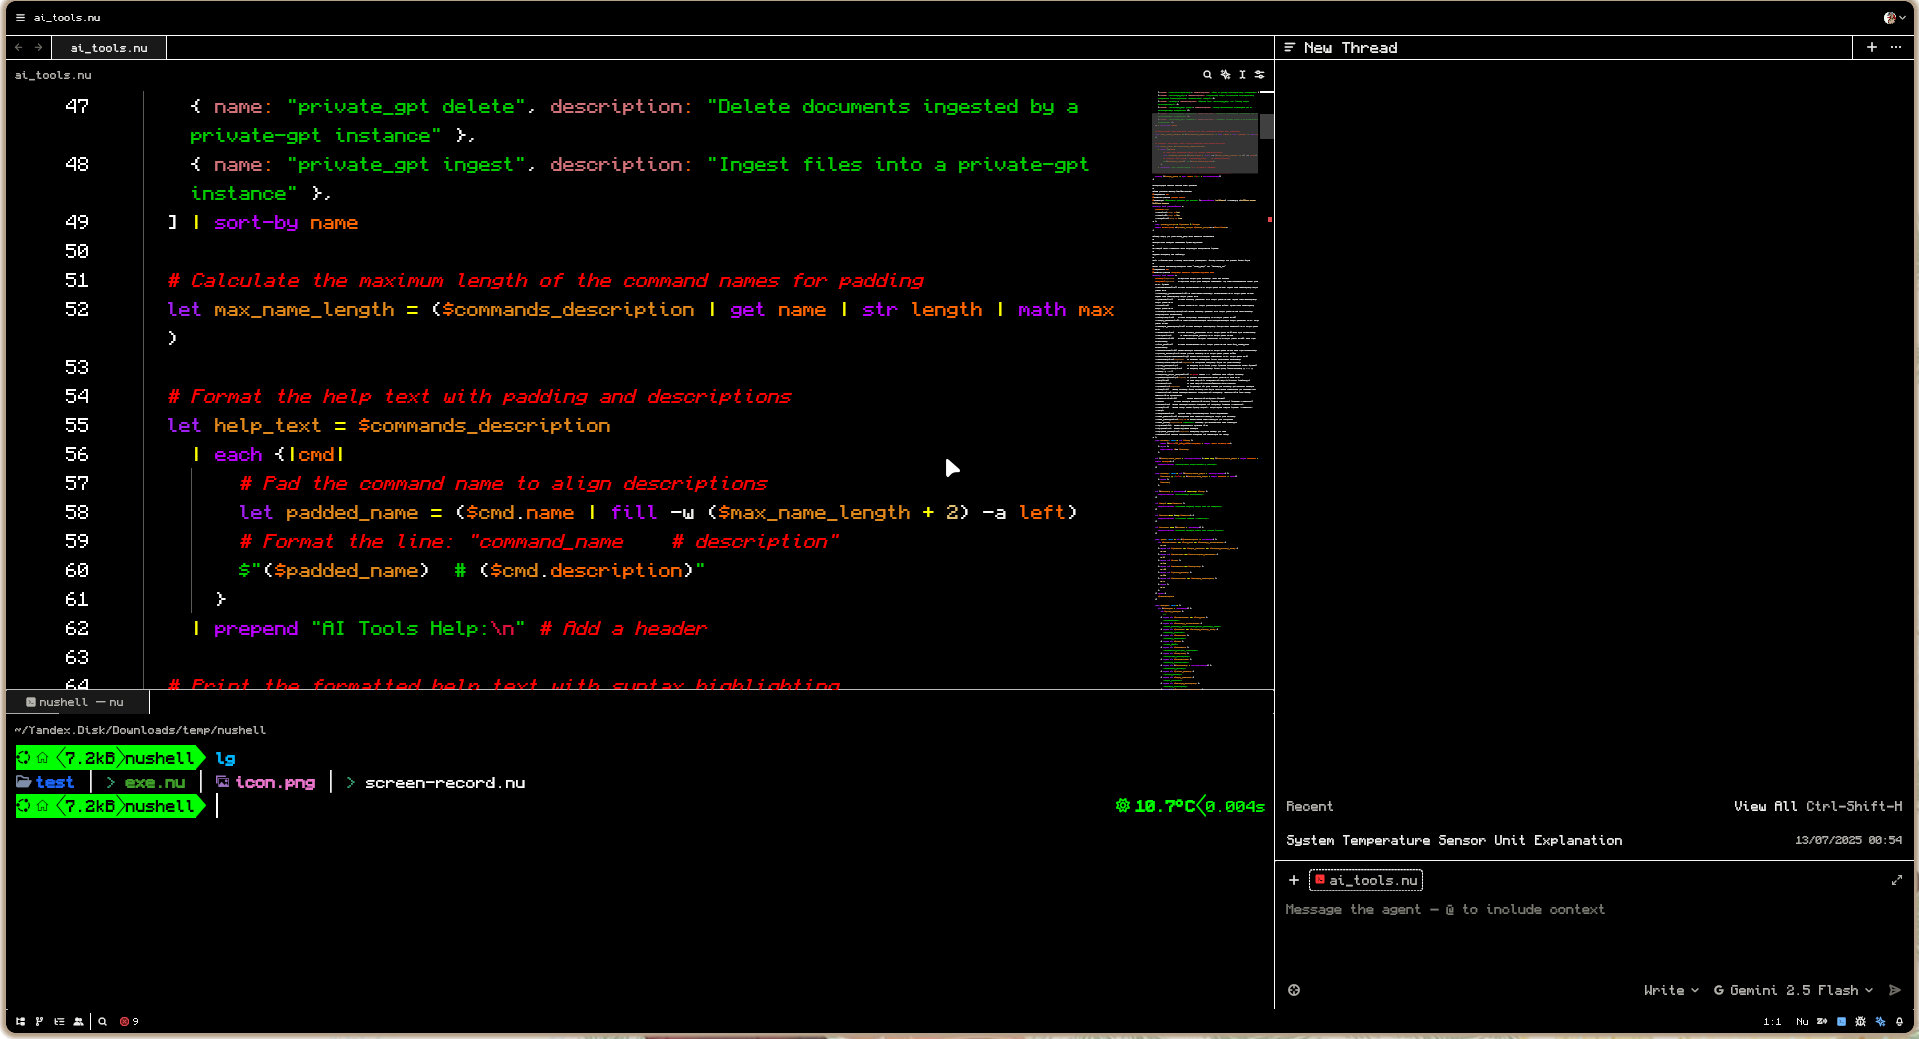Toggle the agent panel sparkle icon
This screenshot has width=1919, height=1039.
1880,1021
